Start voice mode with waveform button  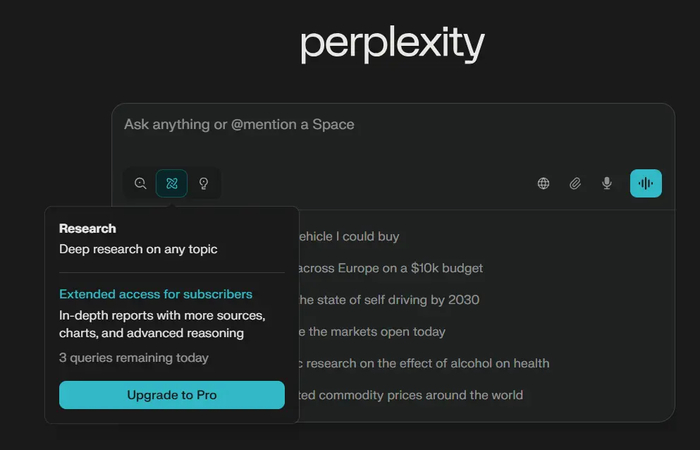click(x=646, y=183)
